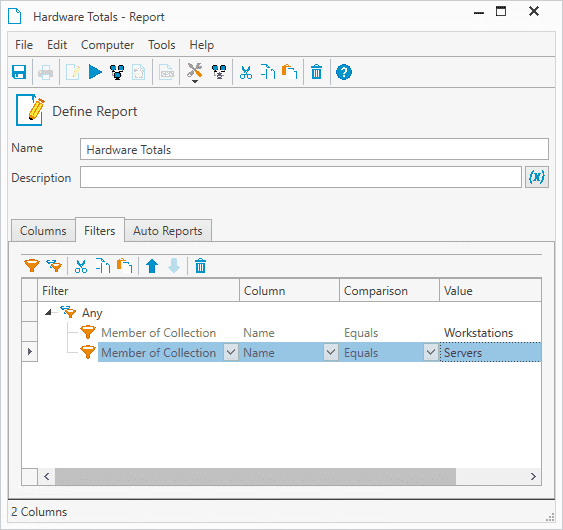Click the Name field containing Hardware Totals

coord(314,149)
